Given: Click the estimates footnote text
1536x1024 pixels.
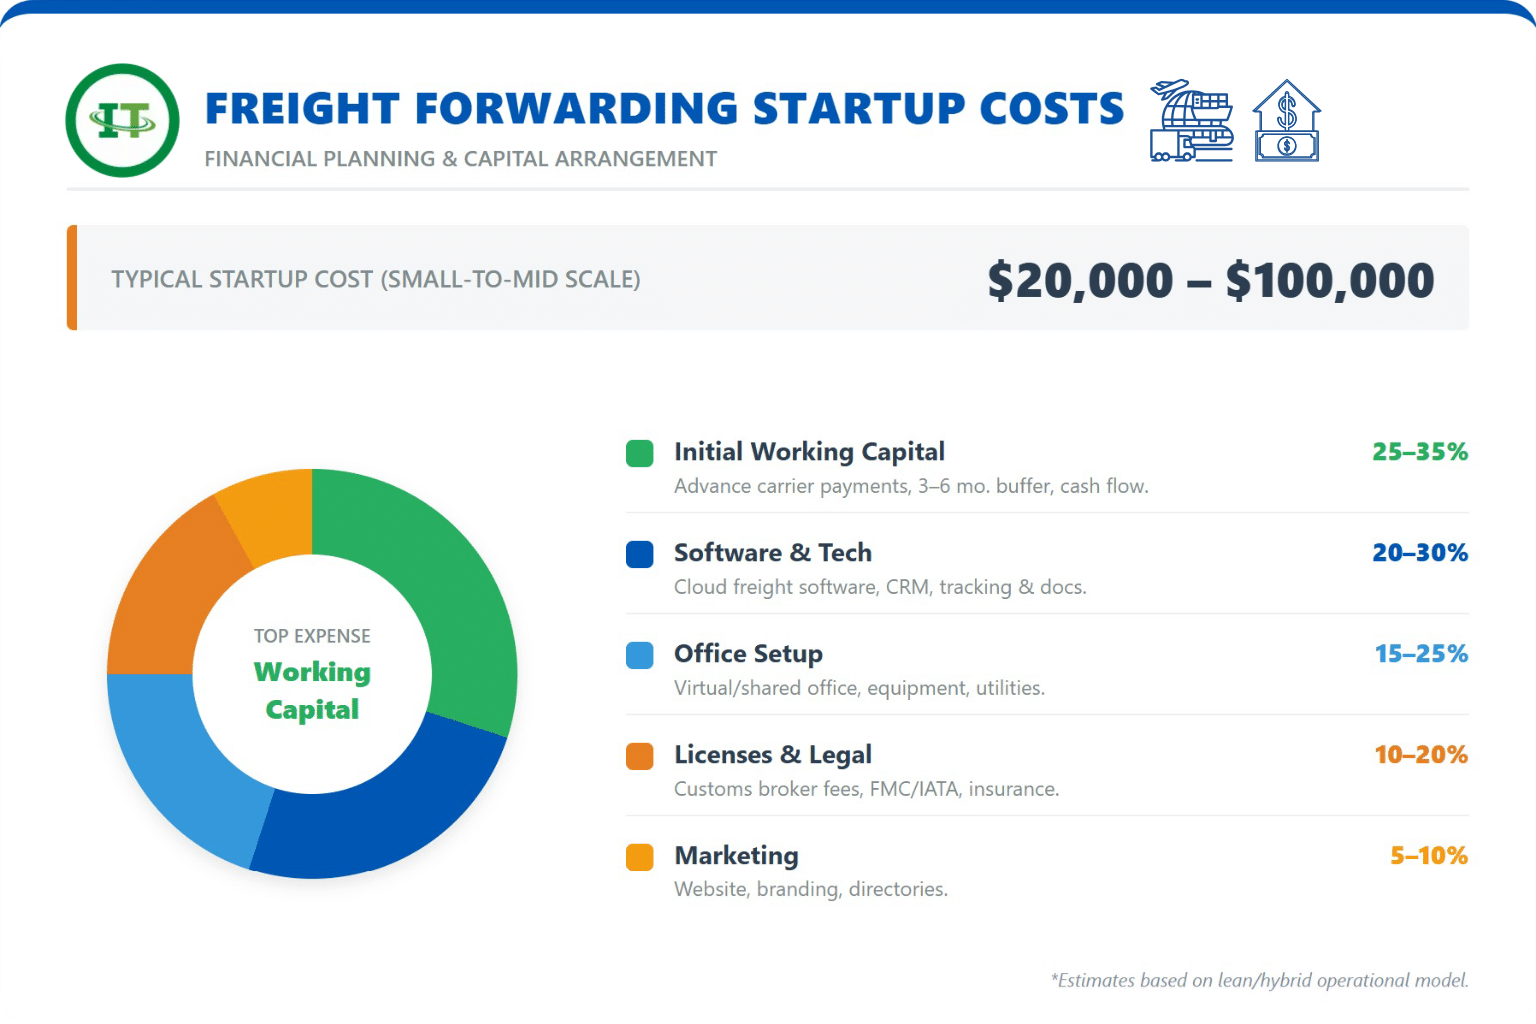Looking at the screenshot, I should [1259, 980].
